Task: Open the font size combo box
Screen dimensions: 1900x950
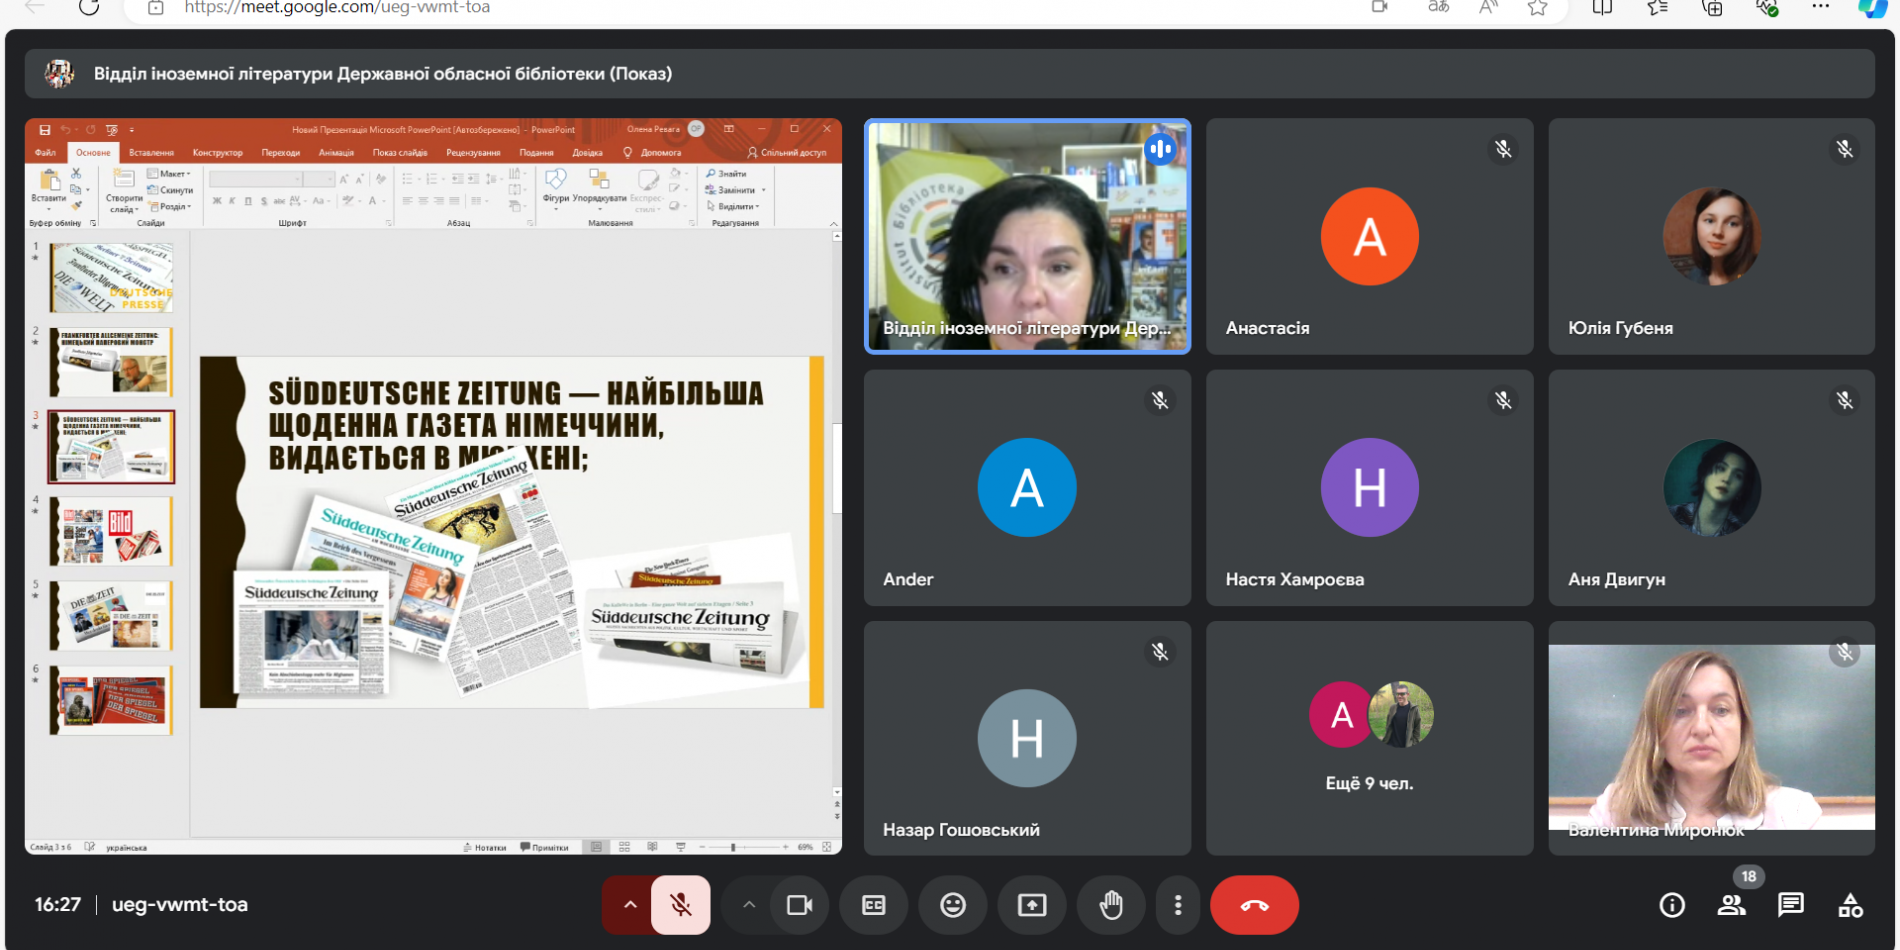Action: (319, 179)
